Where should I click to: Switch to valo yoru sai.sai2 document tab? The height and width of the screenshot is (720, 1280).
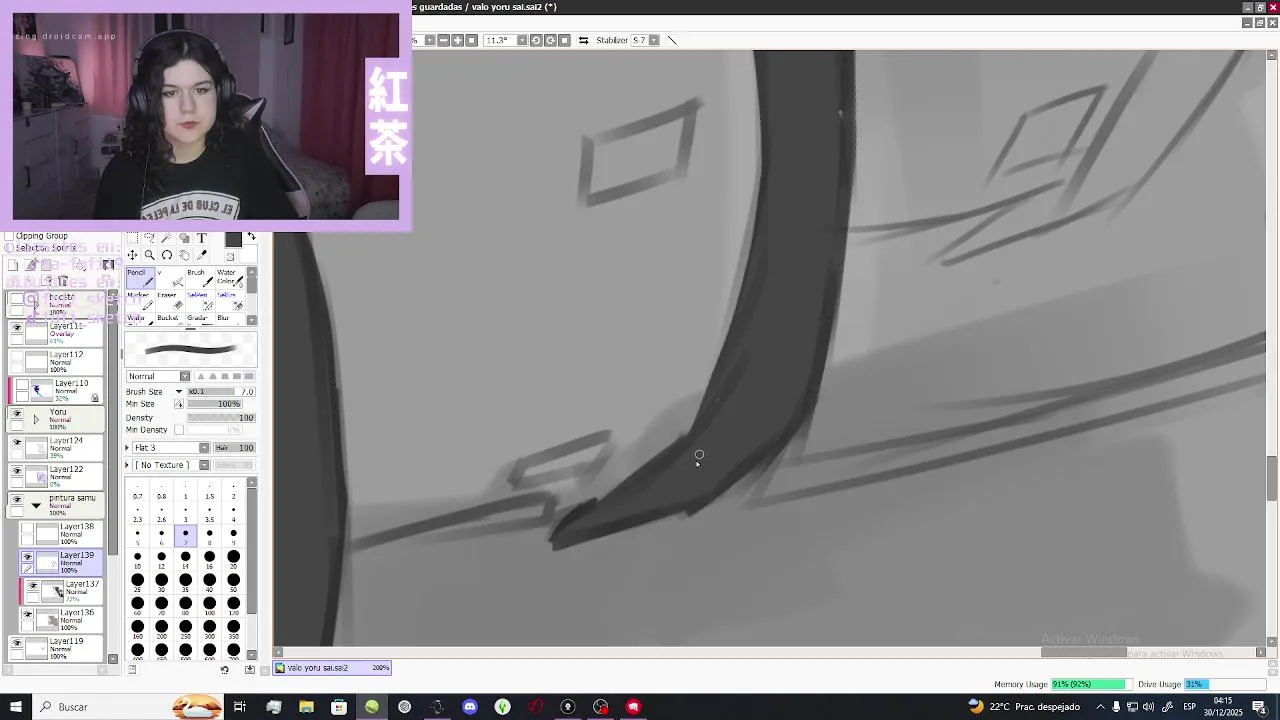(333, 668)
